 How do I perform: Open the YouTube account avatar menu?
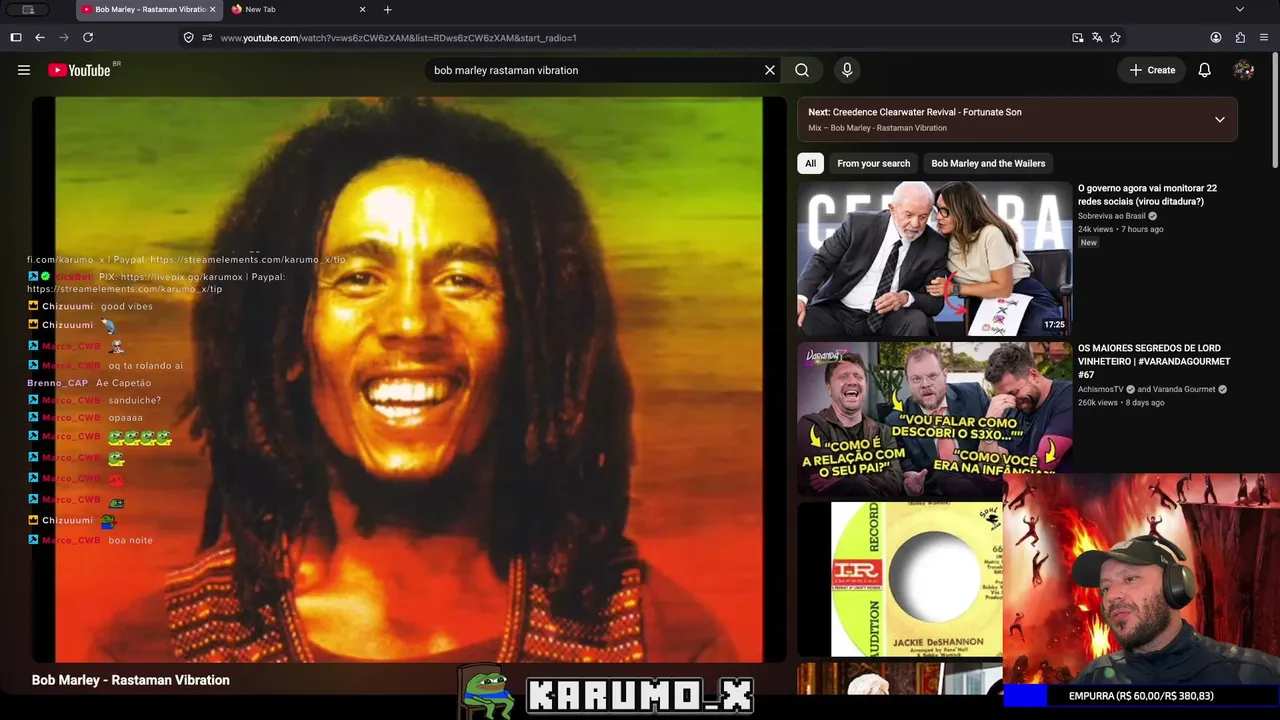pos(1244,70)
